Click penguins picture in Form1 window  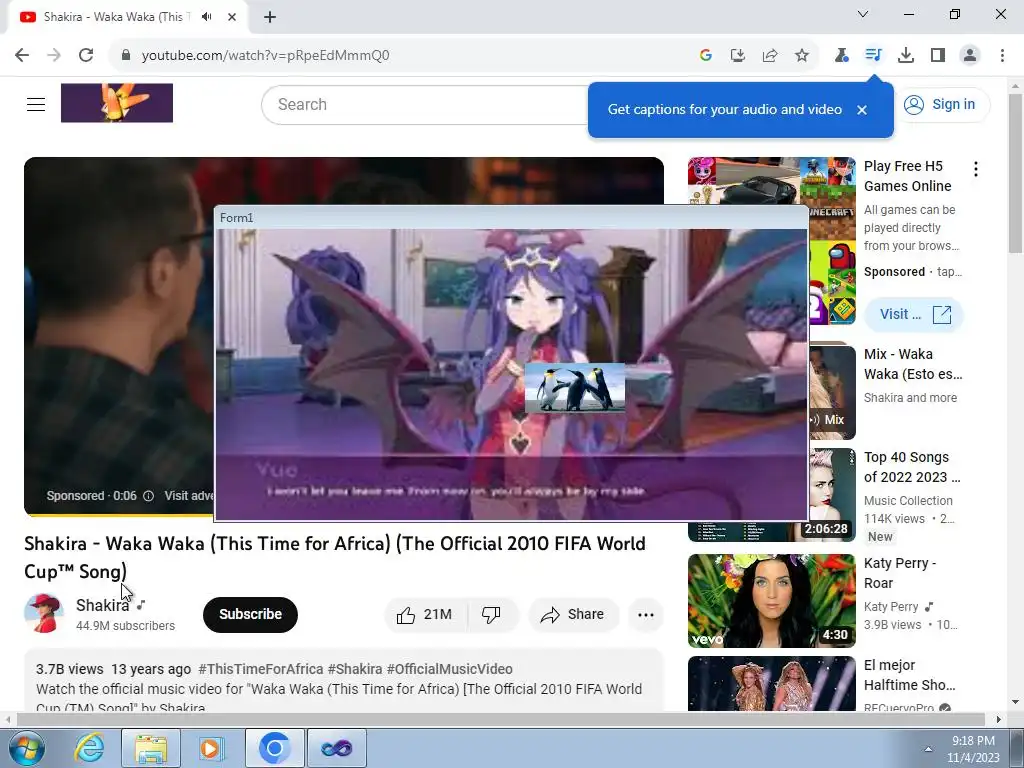(575, 388)
